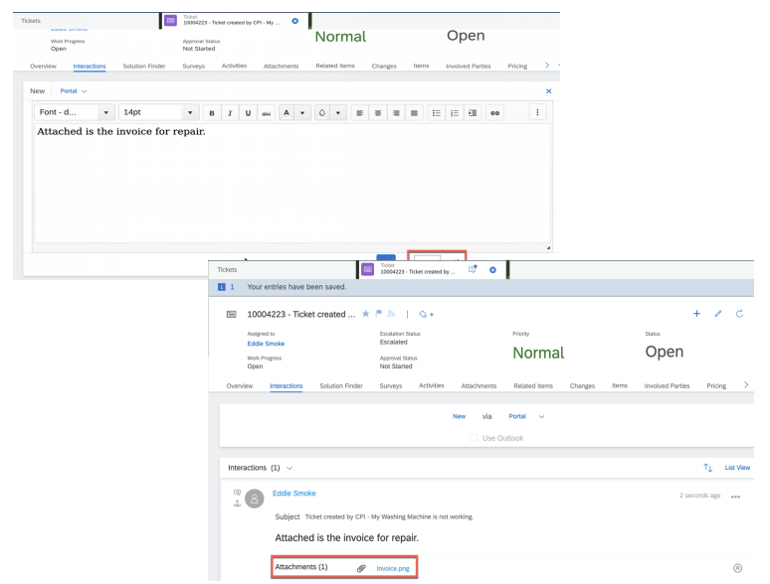The width and height of the screenshot is (770, 584).
Task: Click into the message text area
Action: (x=292, y=183)
